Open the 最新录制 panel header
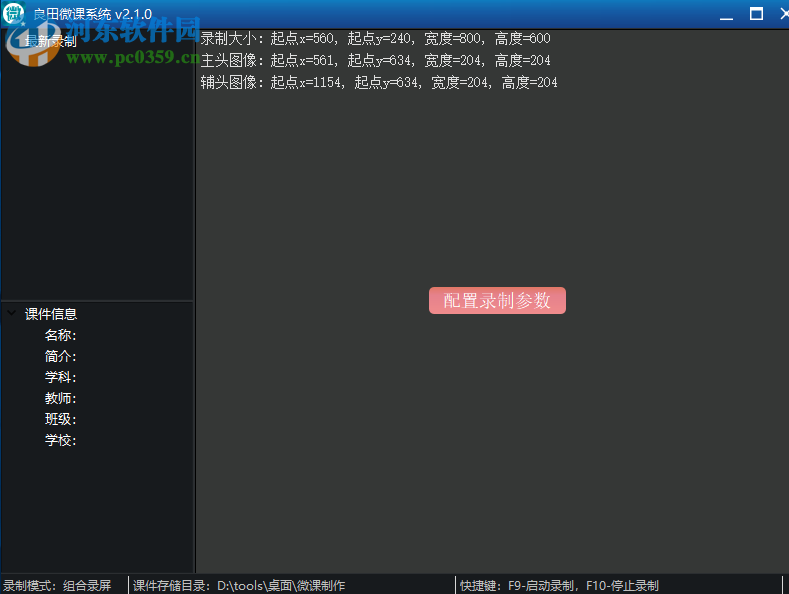789x594 pixels. point(51,41)
